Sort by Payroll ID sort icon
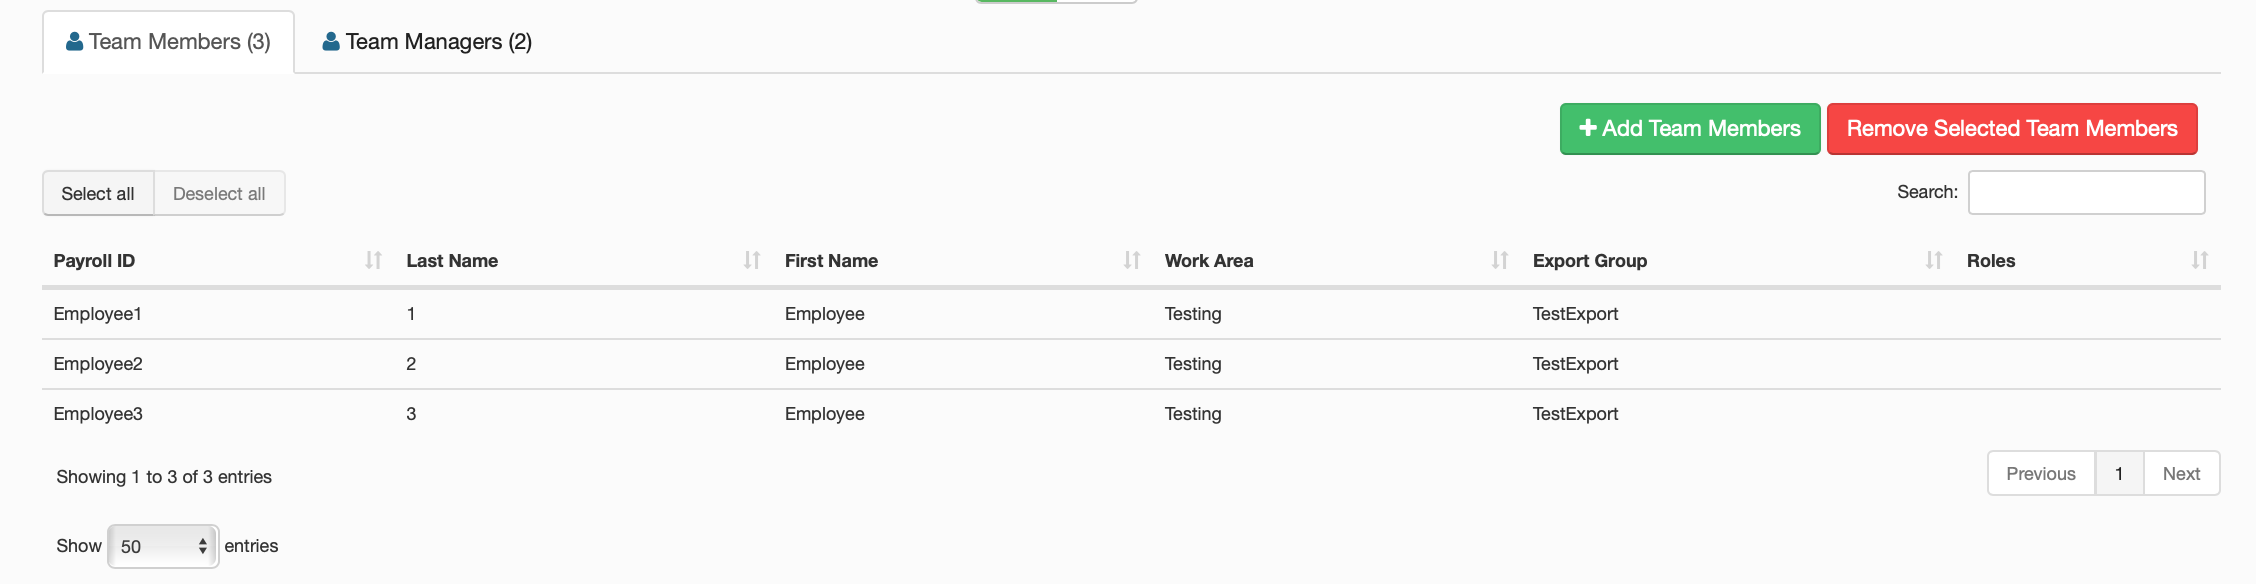 point(373,260)
